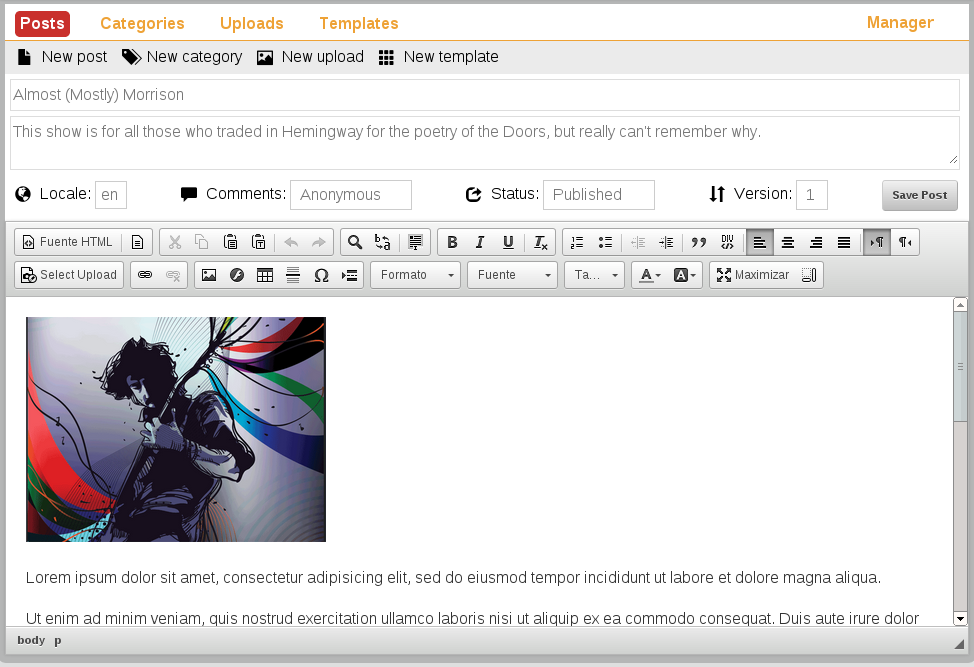The image size is (974, 667).
Task: Click the Cut scissors icon
Action: pyautogui.click(x=175, y=242)
